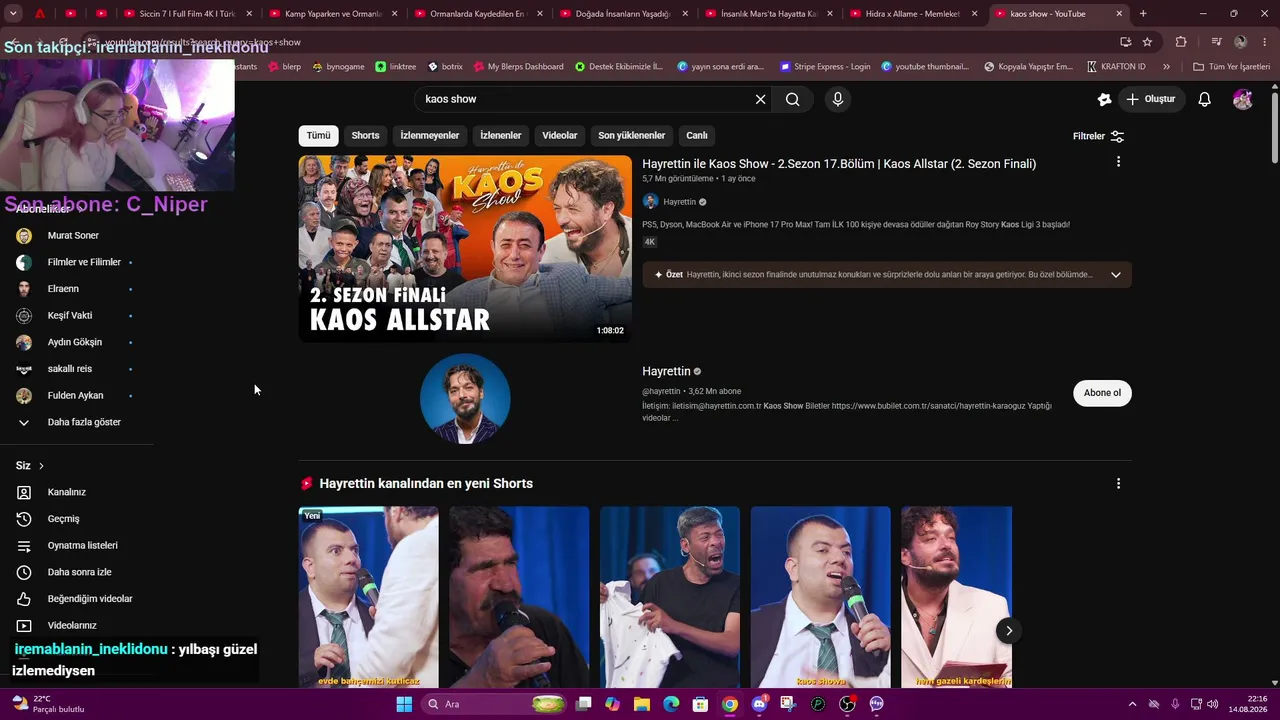The height and width of the screenshot is (720, 1280).
Task: Open Chrome extensions puzzle icon
Action: 1181,42
